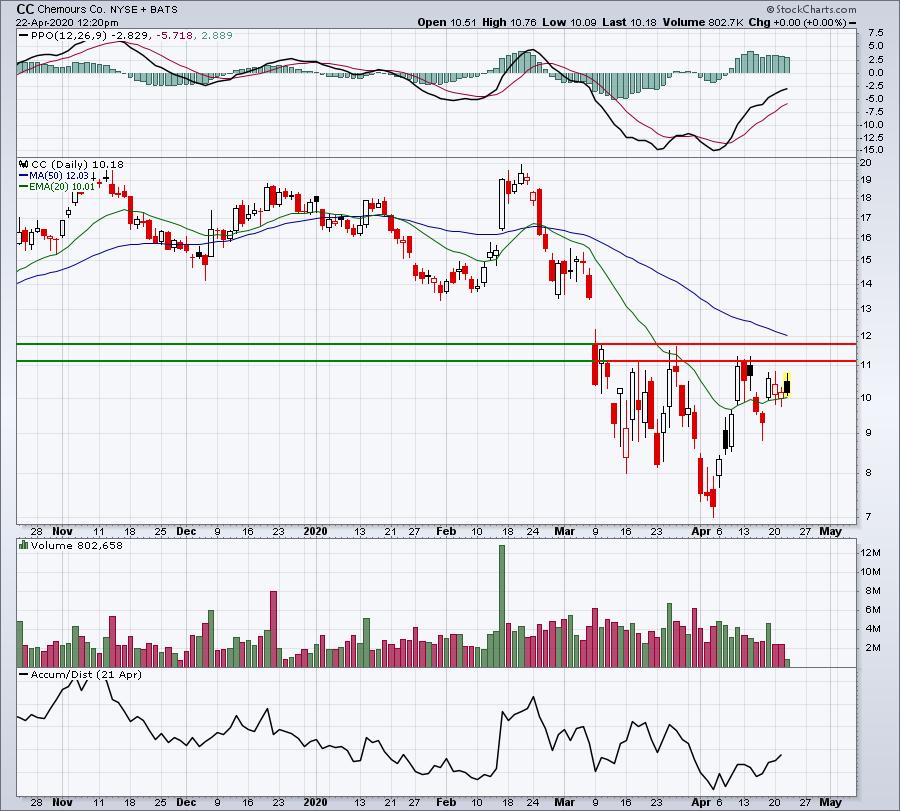Click the Mar label on bottom date axis
This screenshot has height=811, width=900.
click(x=564, y=802)
